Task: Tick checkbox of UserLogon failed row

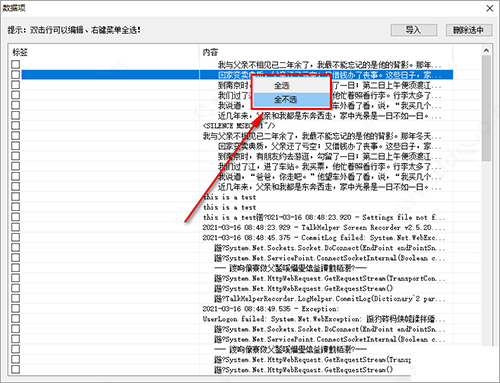Action: coord(15,319)
